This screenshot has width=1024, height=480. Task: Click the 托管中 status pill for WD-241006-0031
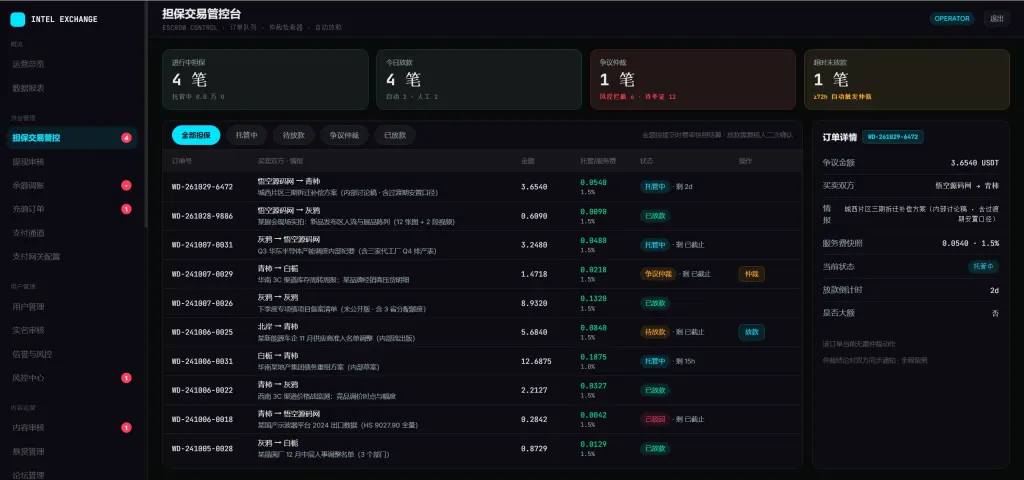[654, 361]
